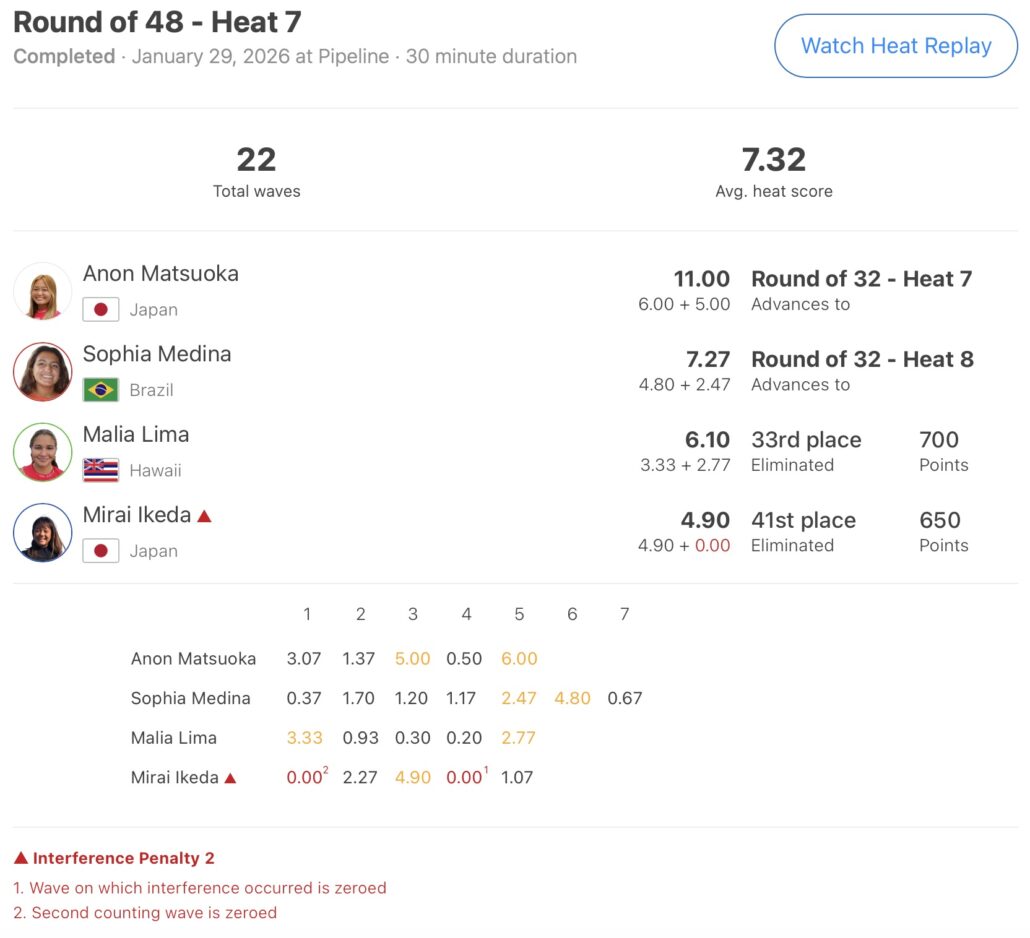Open Anon Matsuoka's profile photo

pyautogui.click(x=43, y=291)
